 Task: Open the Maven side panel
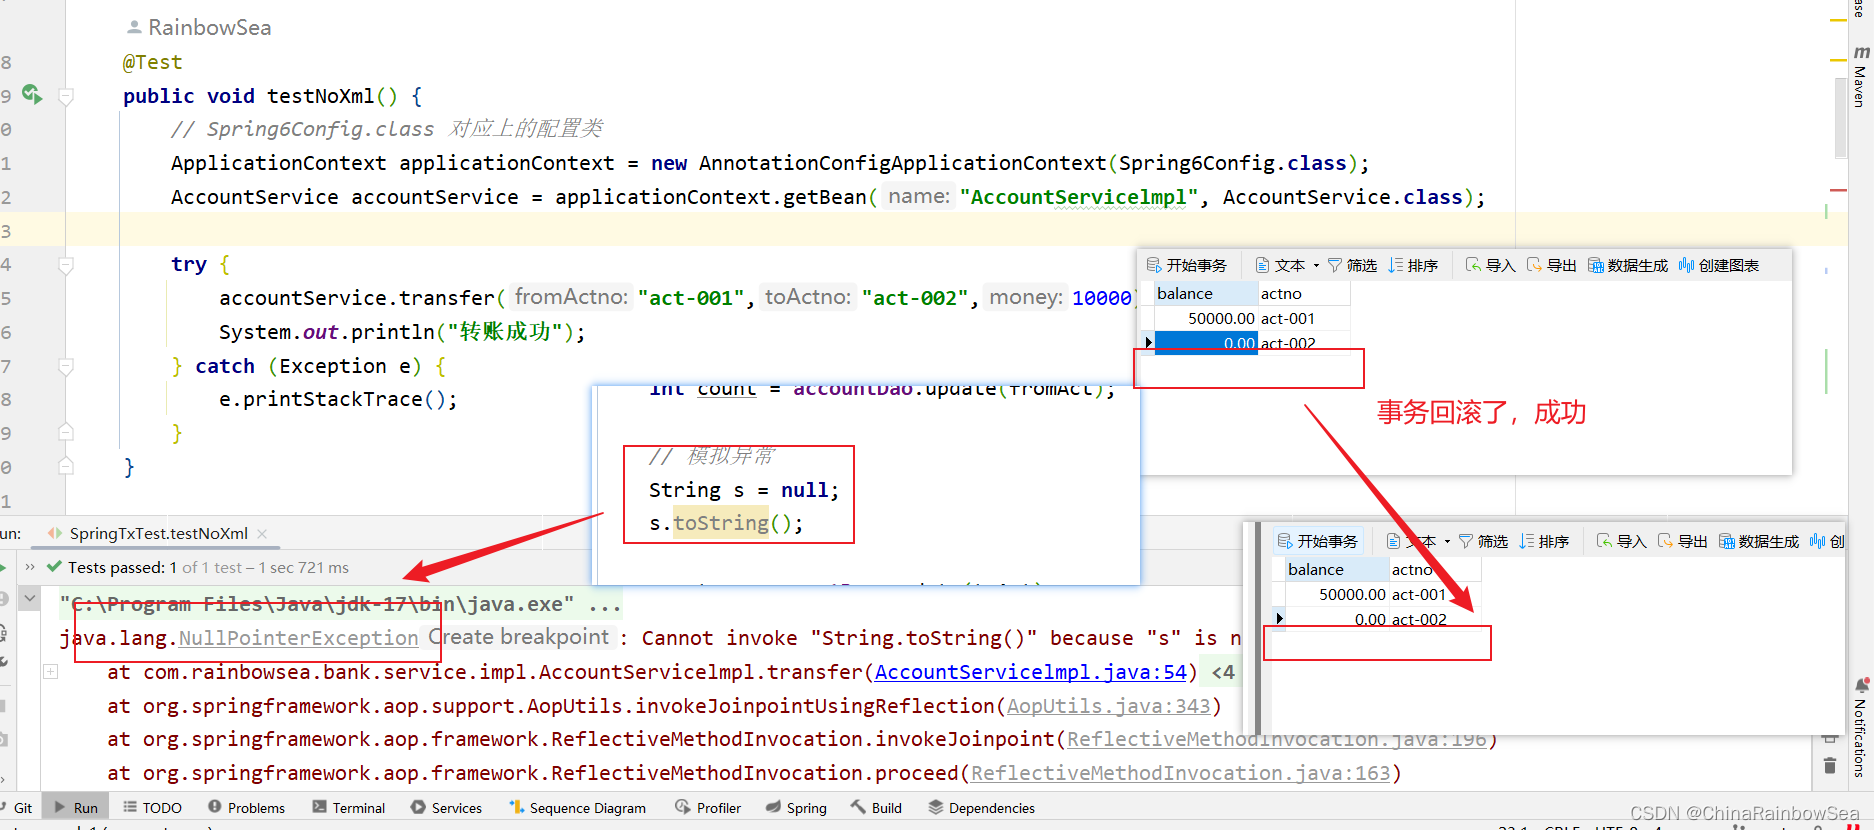click(1860, 77)
